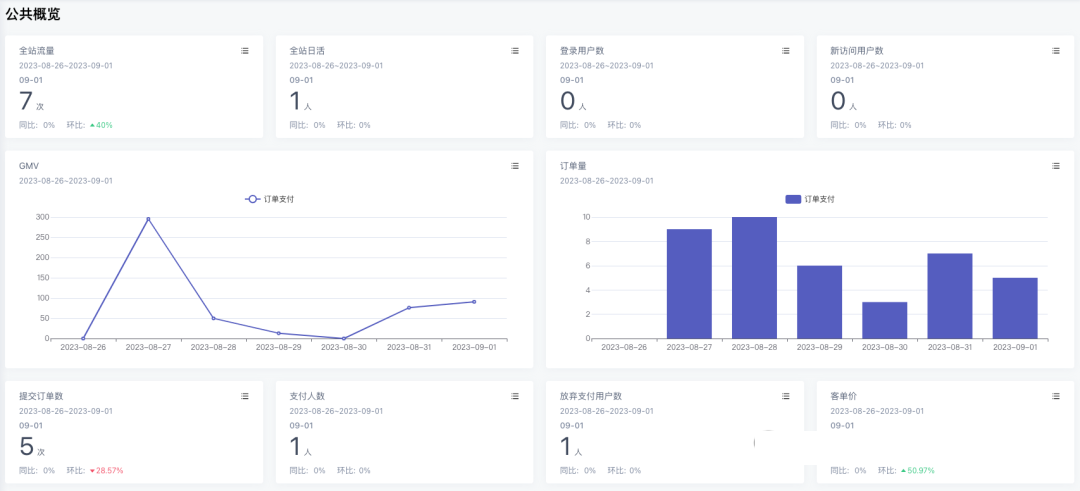Open menu icon on 订单量 chart card
This screenshot has width=1080, height=491.
1056,166
